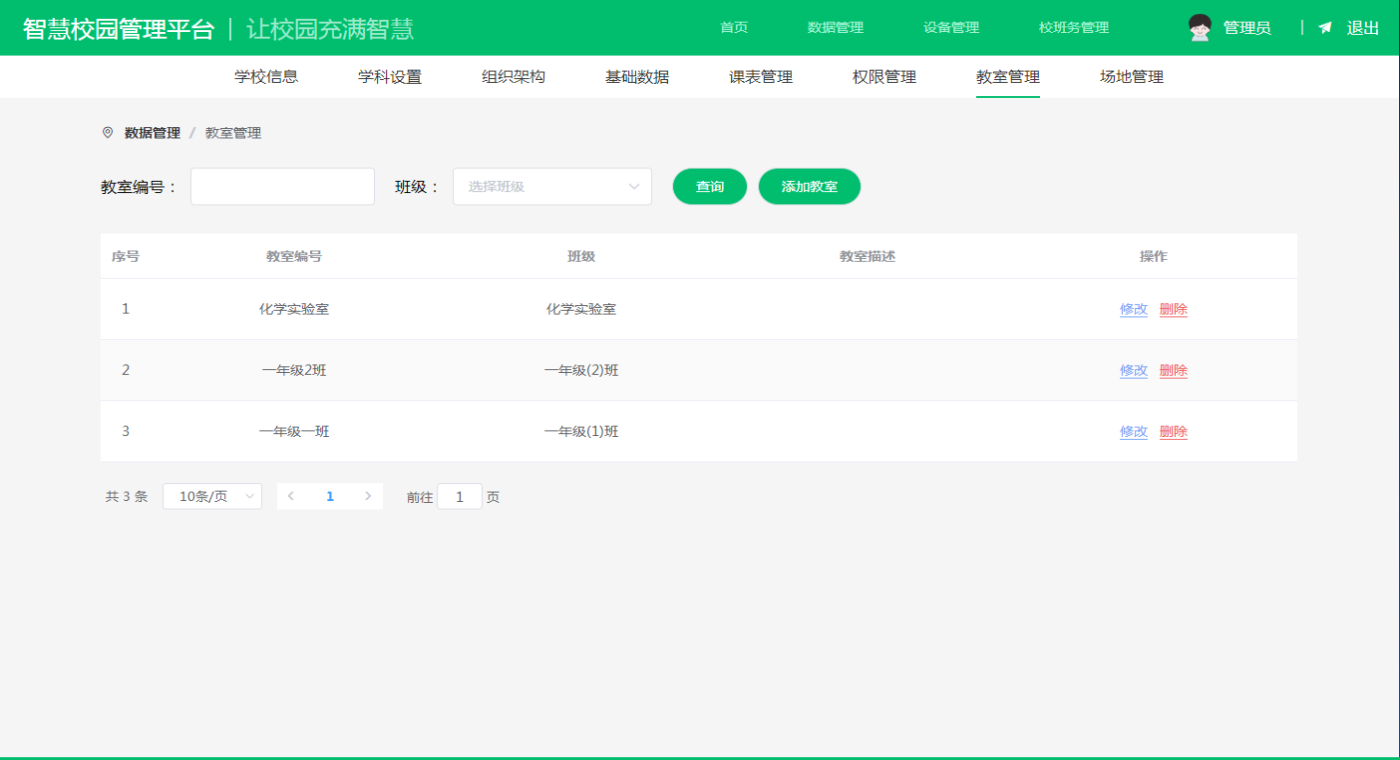Switch to the 场地管理 tab
Viewport: 1400px width, 760px height.
[x=1132, y=77]
